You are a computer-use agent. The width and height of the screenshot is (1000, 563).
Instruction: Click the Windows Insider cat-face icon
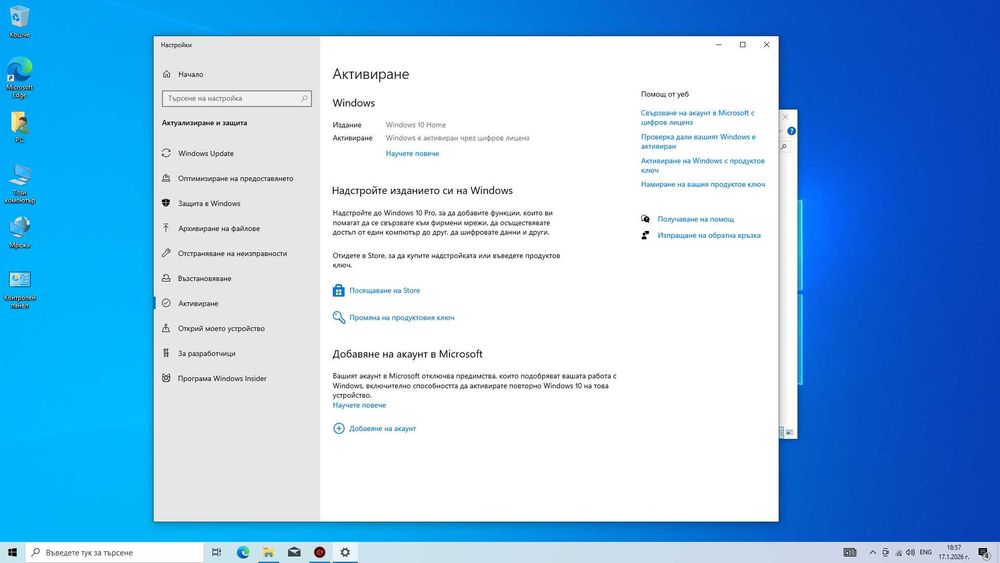tap(166, 378)
